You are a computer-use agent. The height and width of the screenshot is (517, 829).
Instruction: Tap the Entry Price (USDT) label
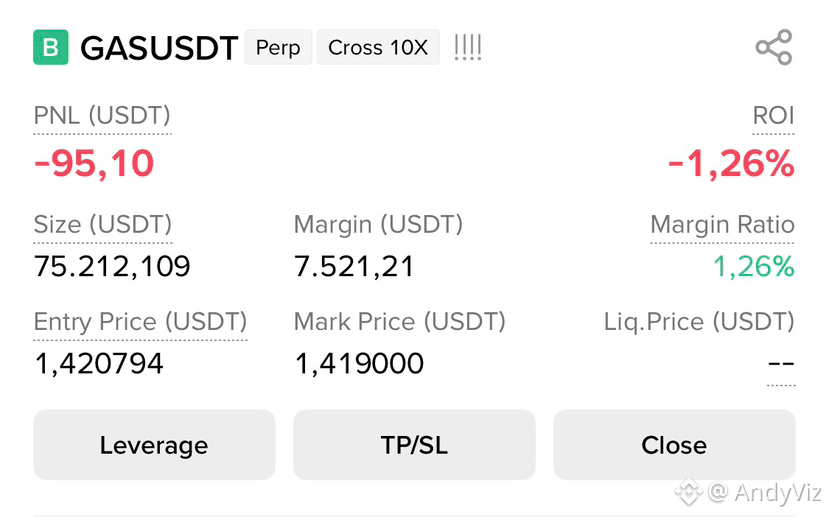coord(140,321)
